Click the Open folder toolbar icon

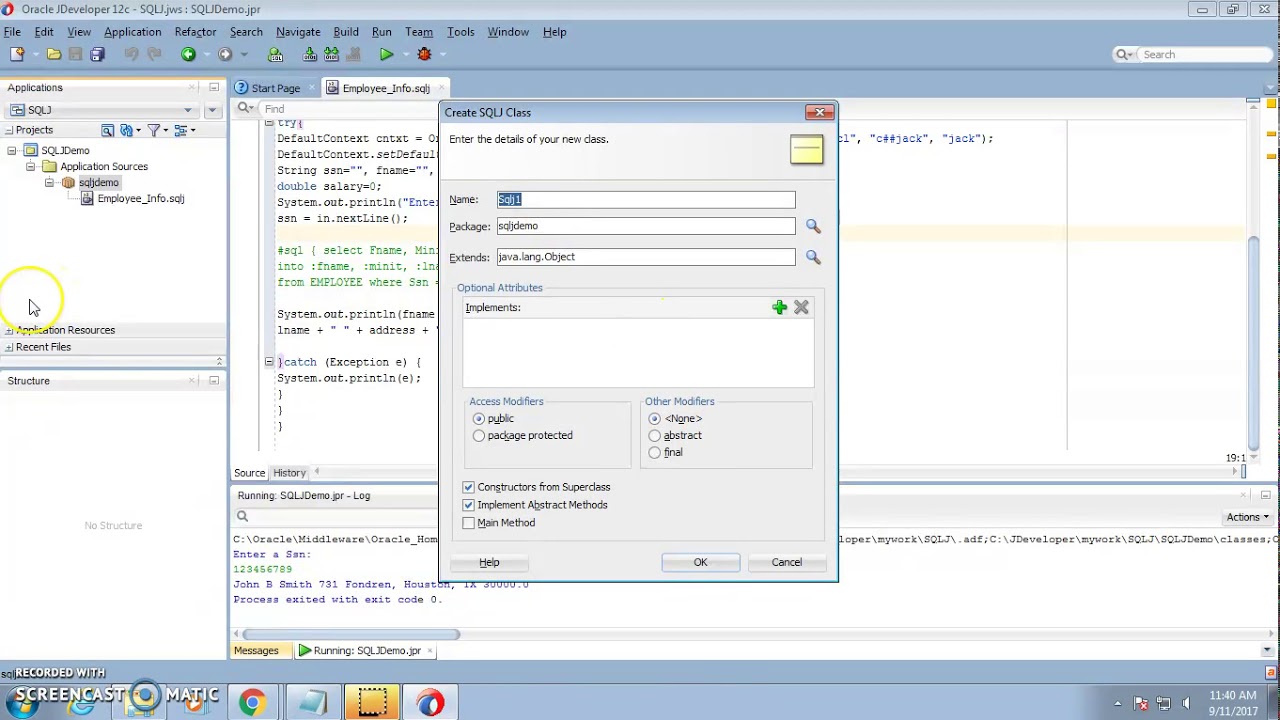(x=54, y=54)
